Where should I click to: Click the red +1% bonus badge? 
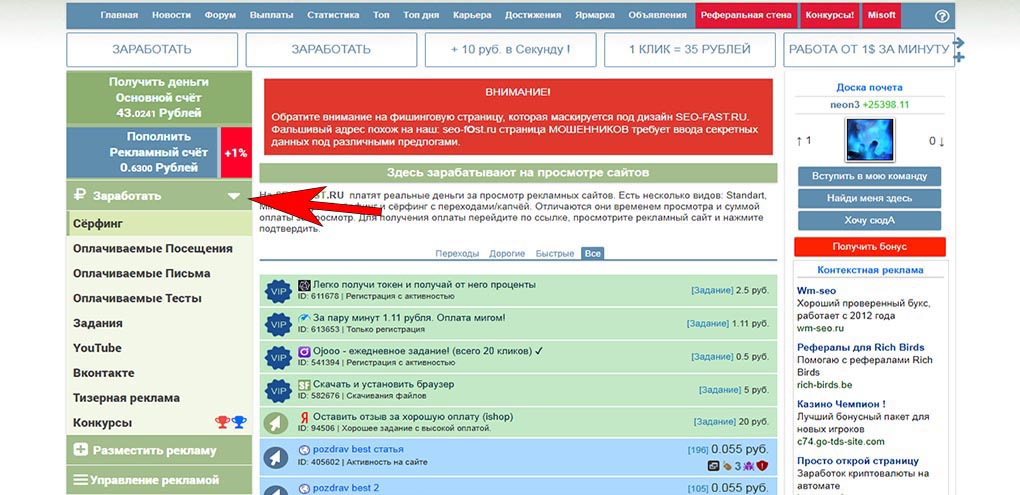pyautogui.click(x=236, y=153)
